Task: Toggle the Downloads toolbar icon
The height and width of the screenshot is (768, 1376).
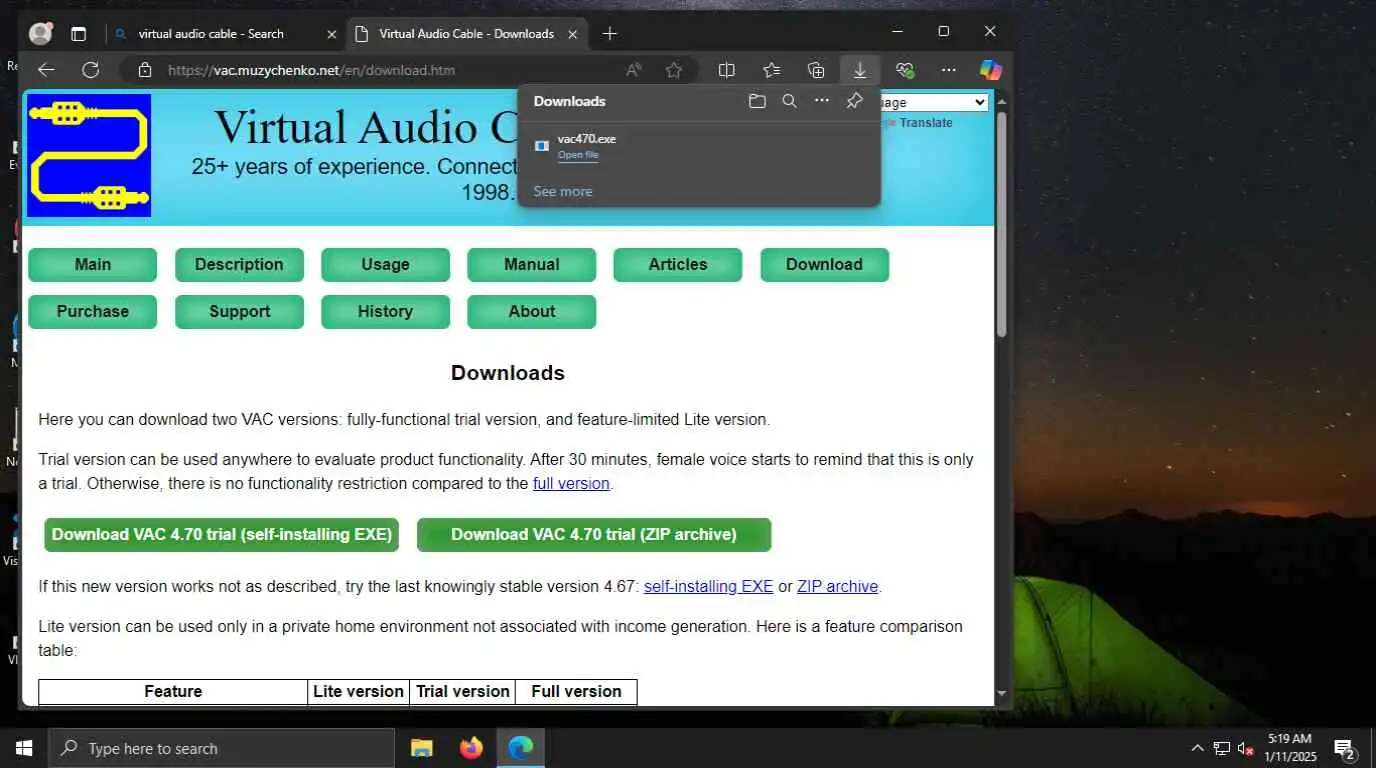Action: tap(860, 70)
